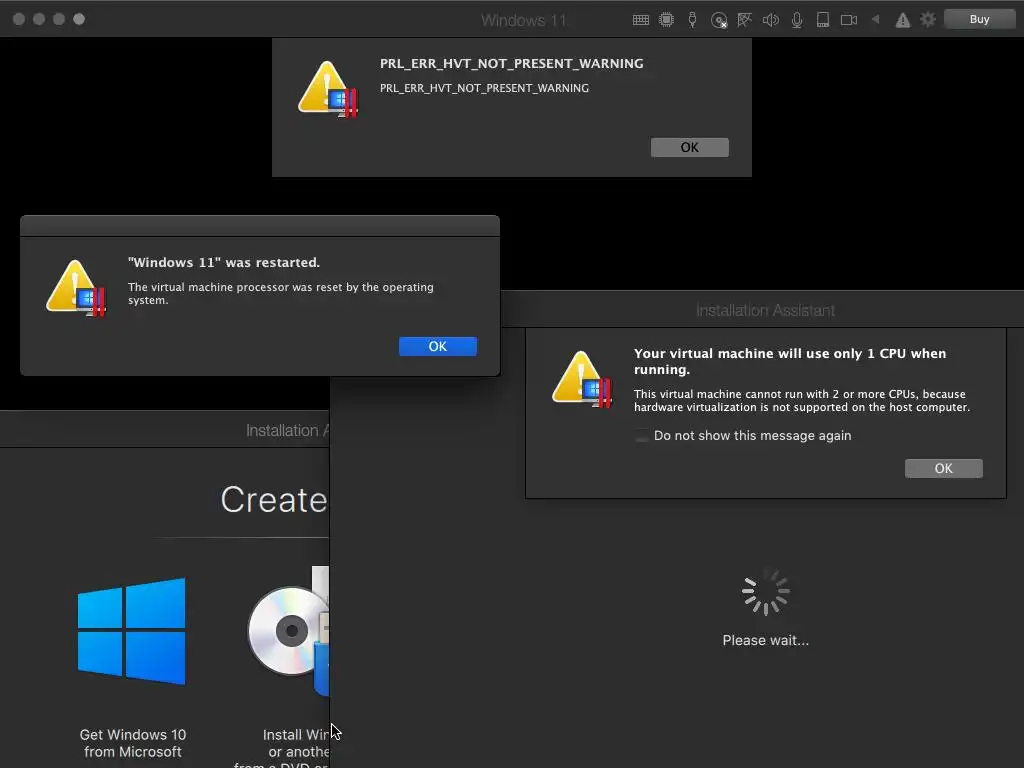Click OK in PRL_ERR_HVT_NOT_PRESENT_WARNING dialog
The width and height of the screenshot is (1024, 768).
[690, 148]
